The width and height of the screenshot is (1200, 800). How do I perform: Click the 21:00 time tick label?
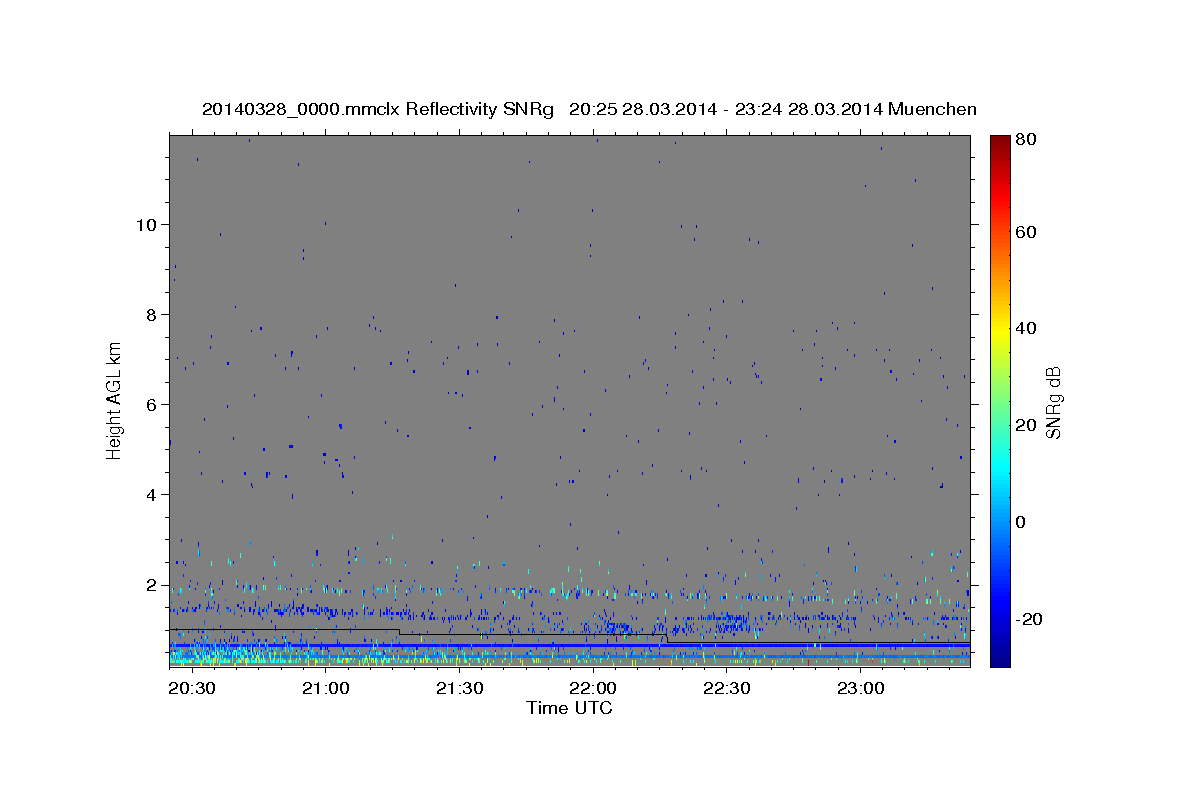324,689
